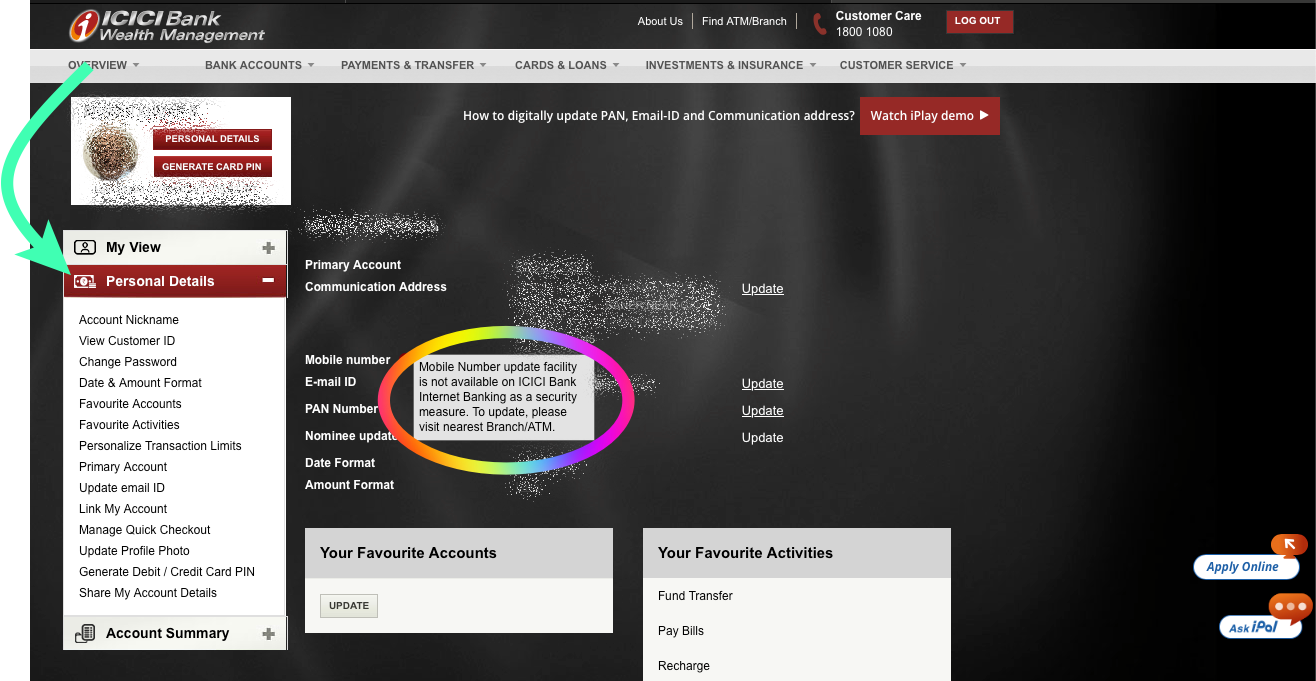This screenshot has width=1316, height=681.
Task: Select Update Profile Photo option
Action: pyautogui.click(x=134, y=551)
